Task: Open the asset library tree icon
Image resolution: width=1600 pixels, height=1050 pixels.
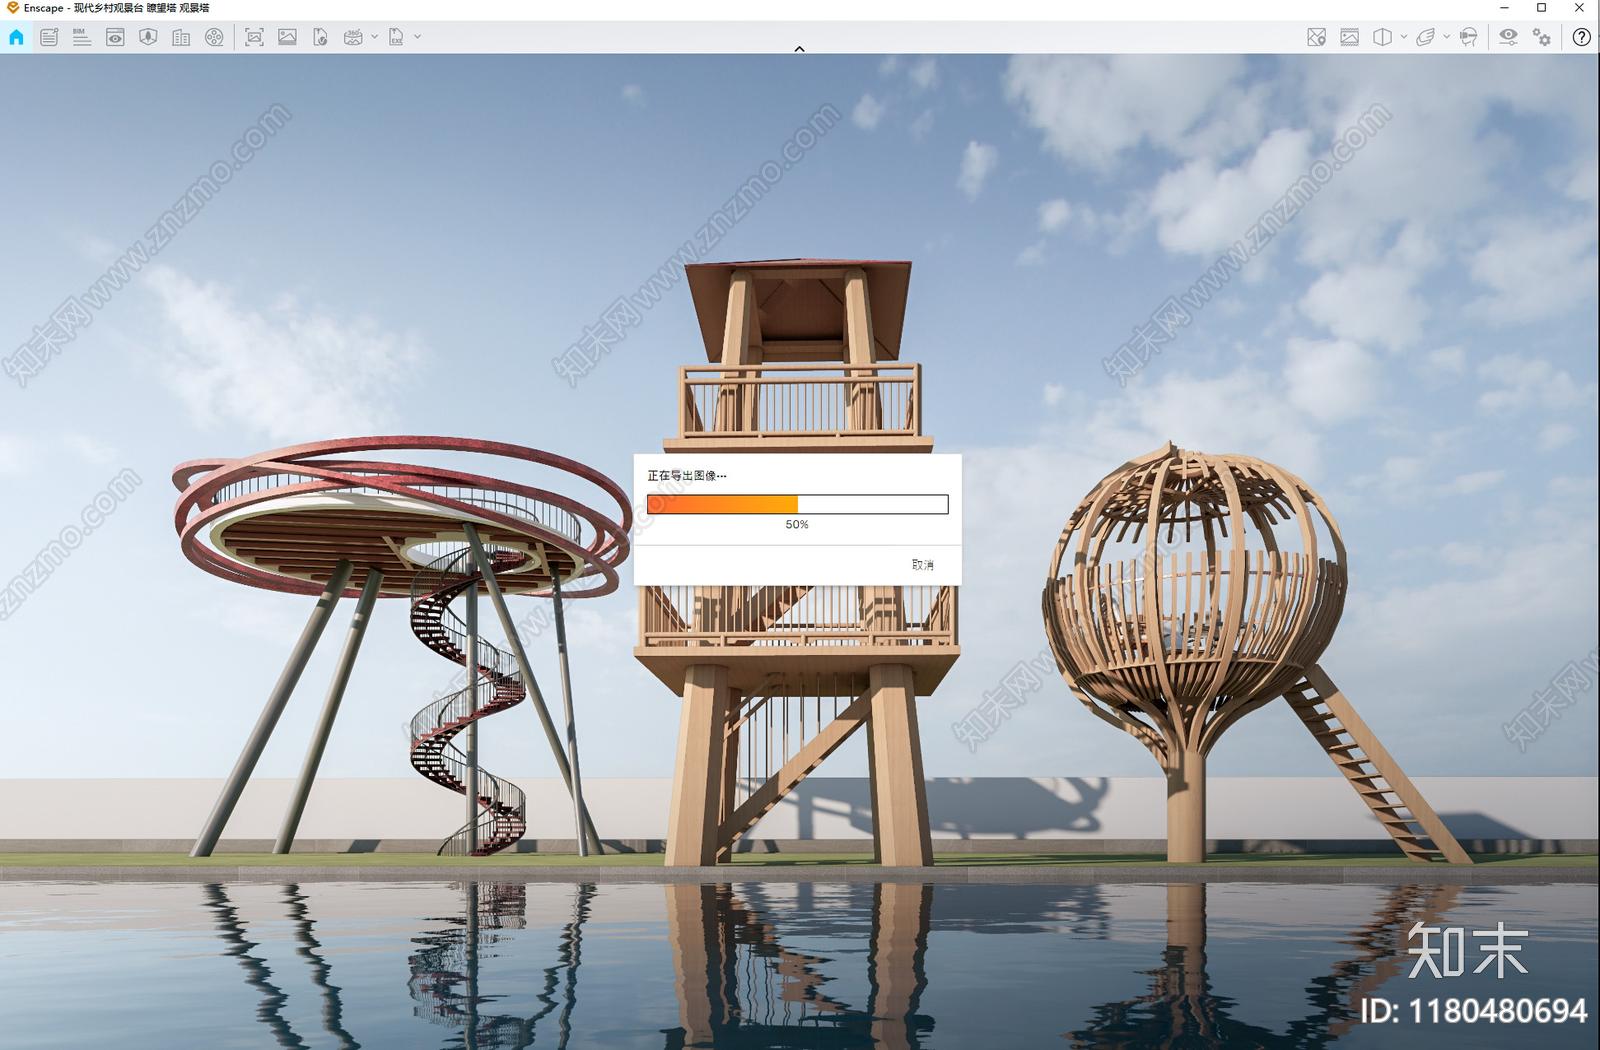Action: tap(148, 37)
